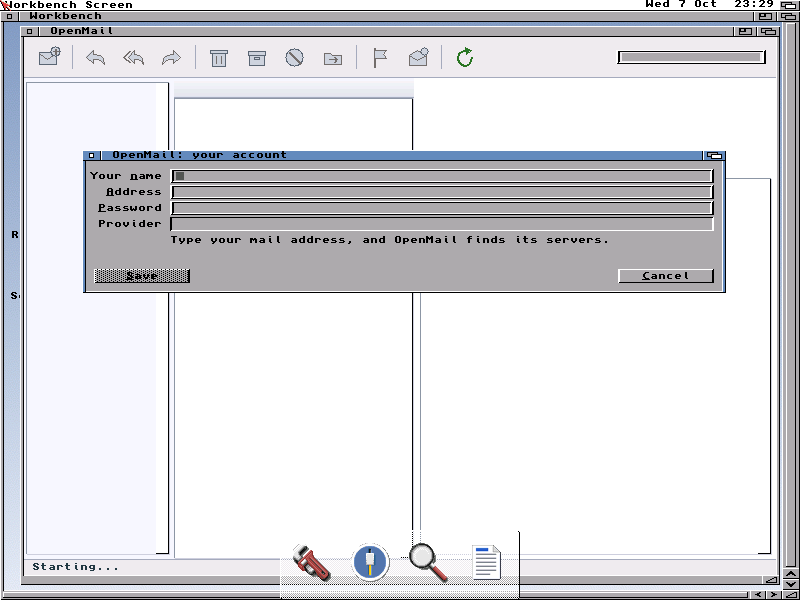Click the Archive box icon
This screenshot has width=800, height=600.
(257, 58)
